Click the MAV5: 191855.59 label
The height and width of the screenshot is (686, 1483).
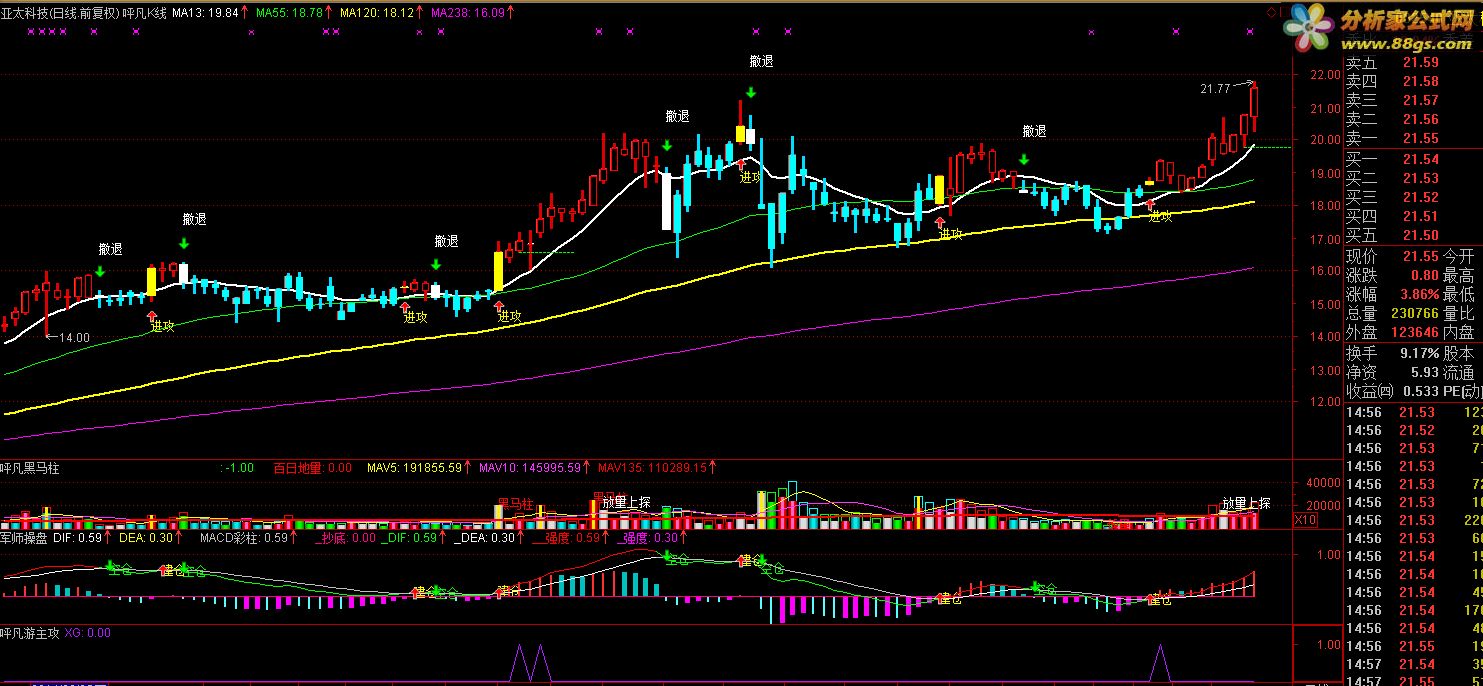pos(415,467)
